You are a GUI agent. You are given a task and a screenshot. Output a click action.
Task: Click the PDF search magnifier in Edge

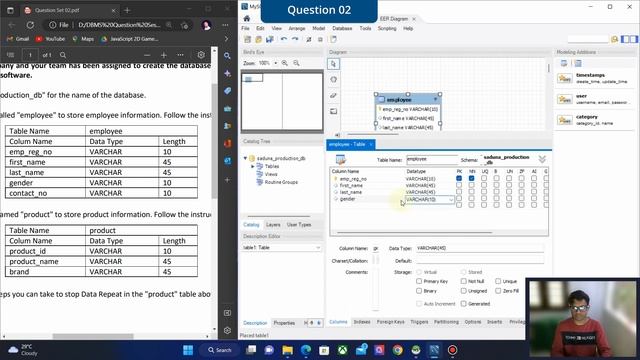63,55
